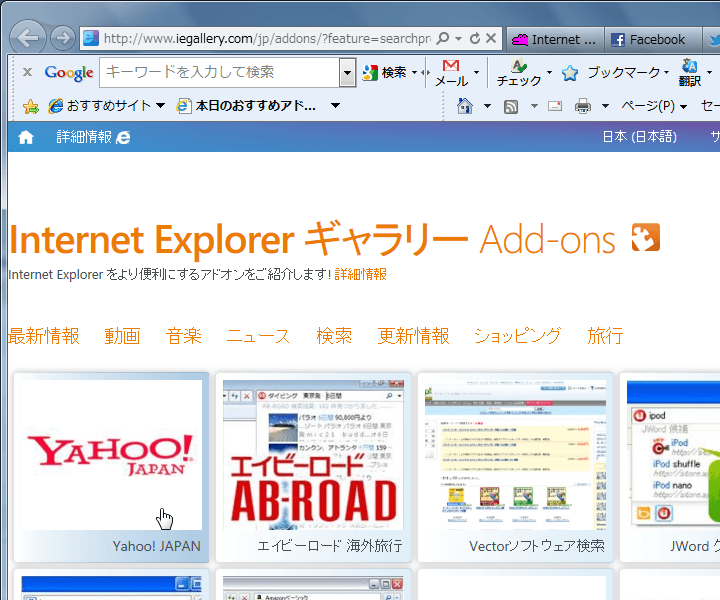Open Gmail メール toolbar button

click(x=451, y=73)
